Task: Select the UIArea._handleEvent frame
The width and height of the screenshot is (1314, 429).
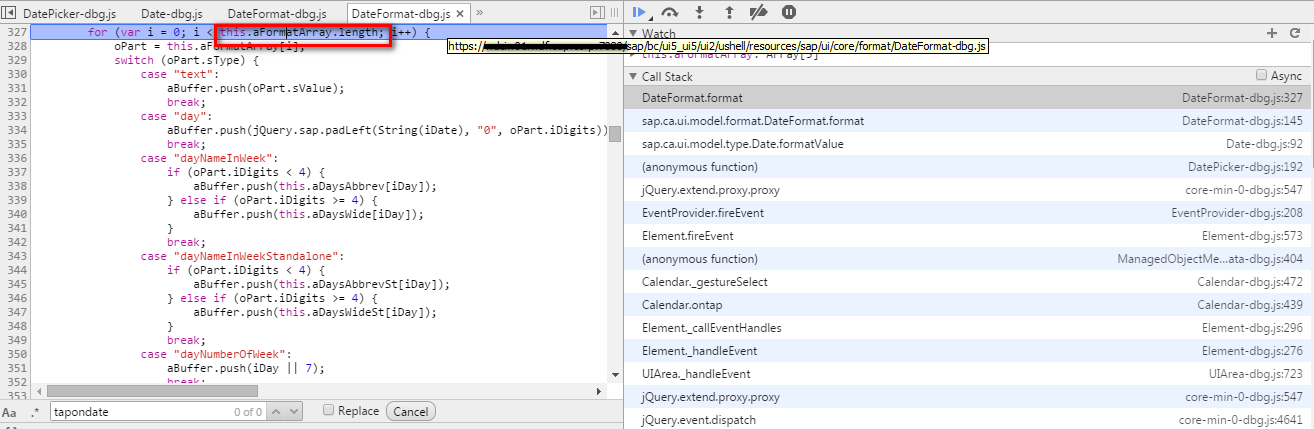Action: pos(968,373)
